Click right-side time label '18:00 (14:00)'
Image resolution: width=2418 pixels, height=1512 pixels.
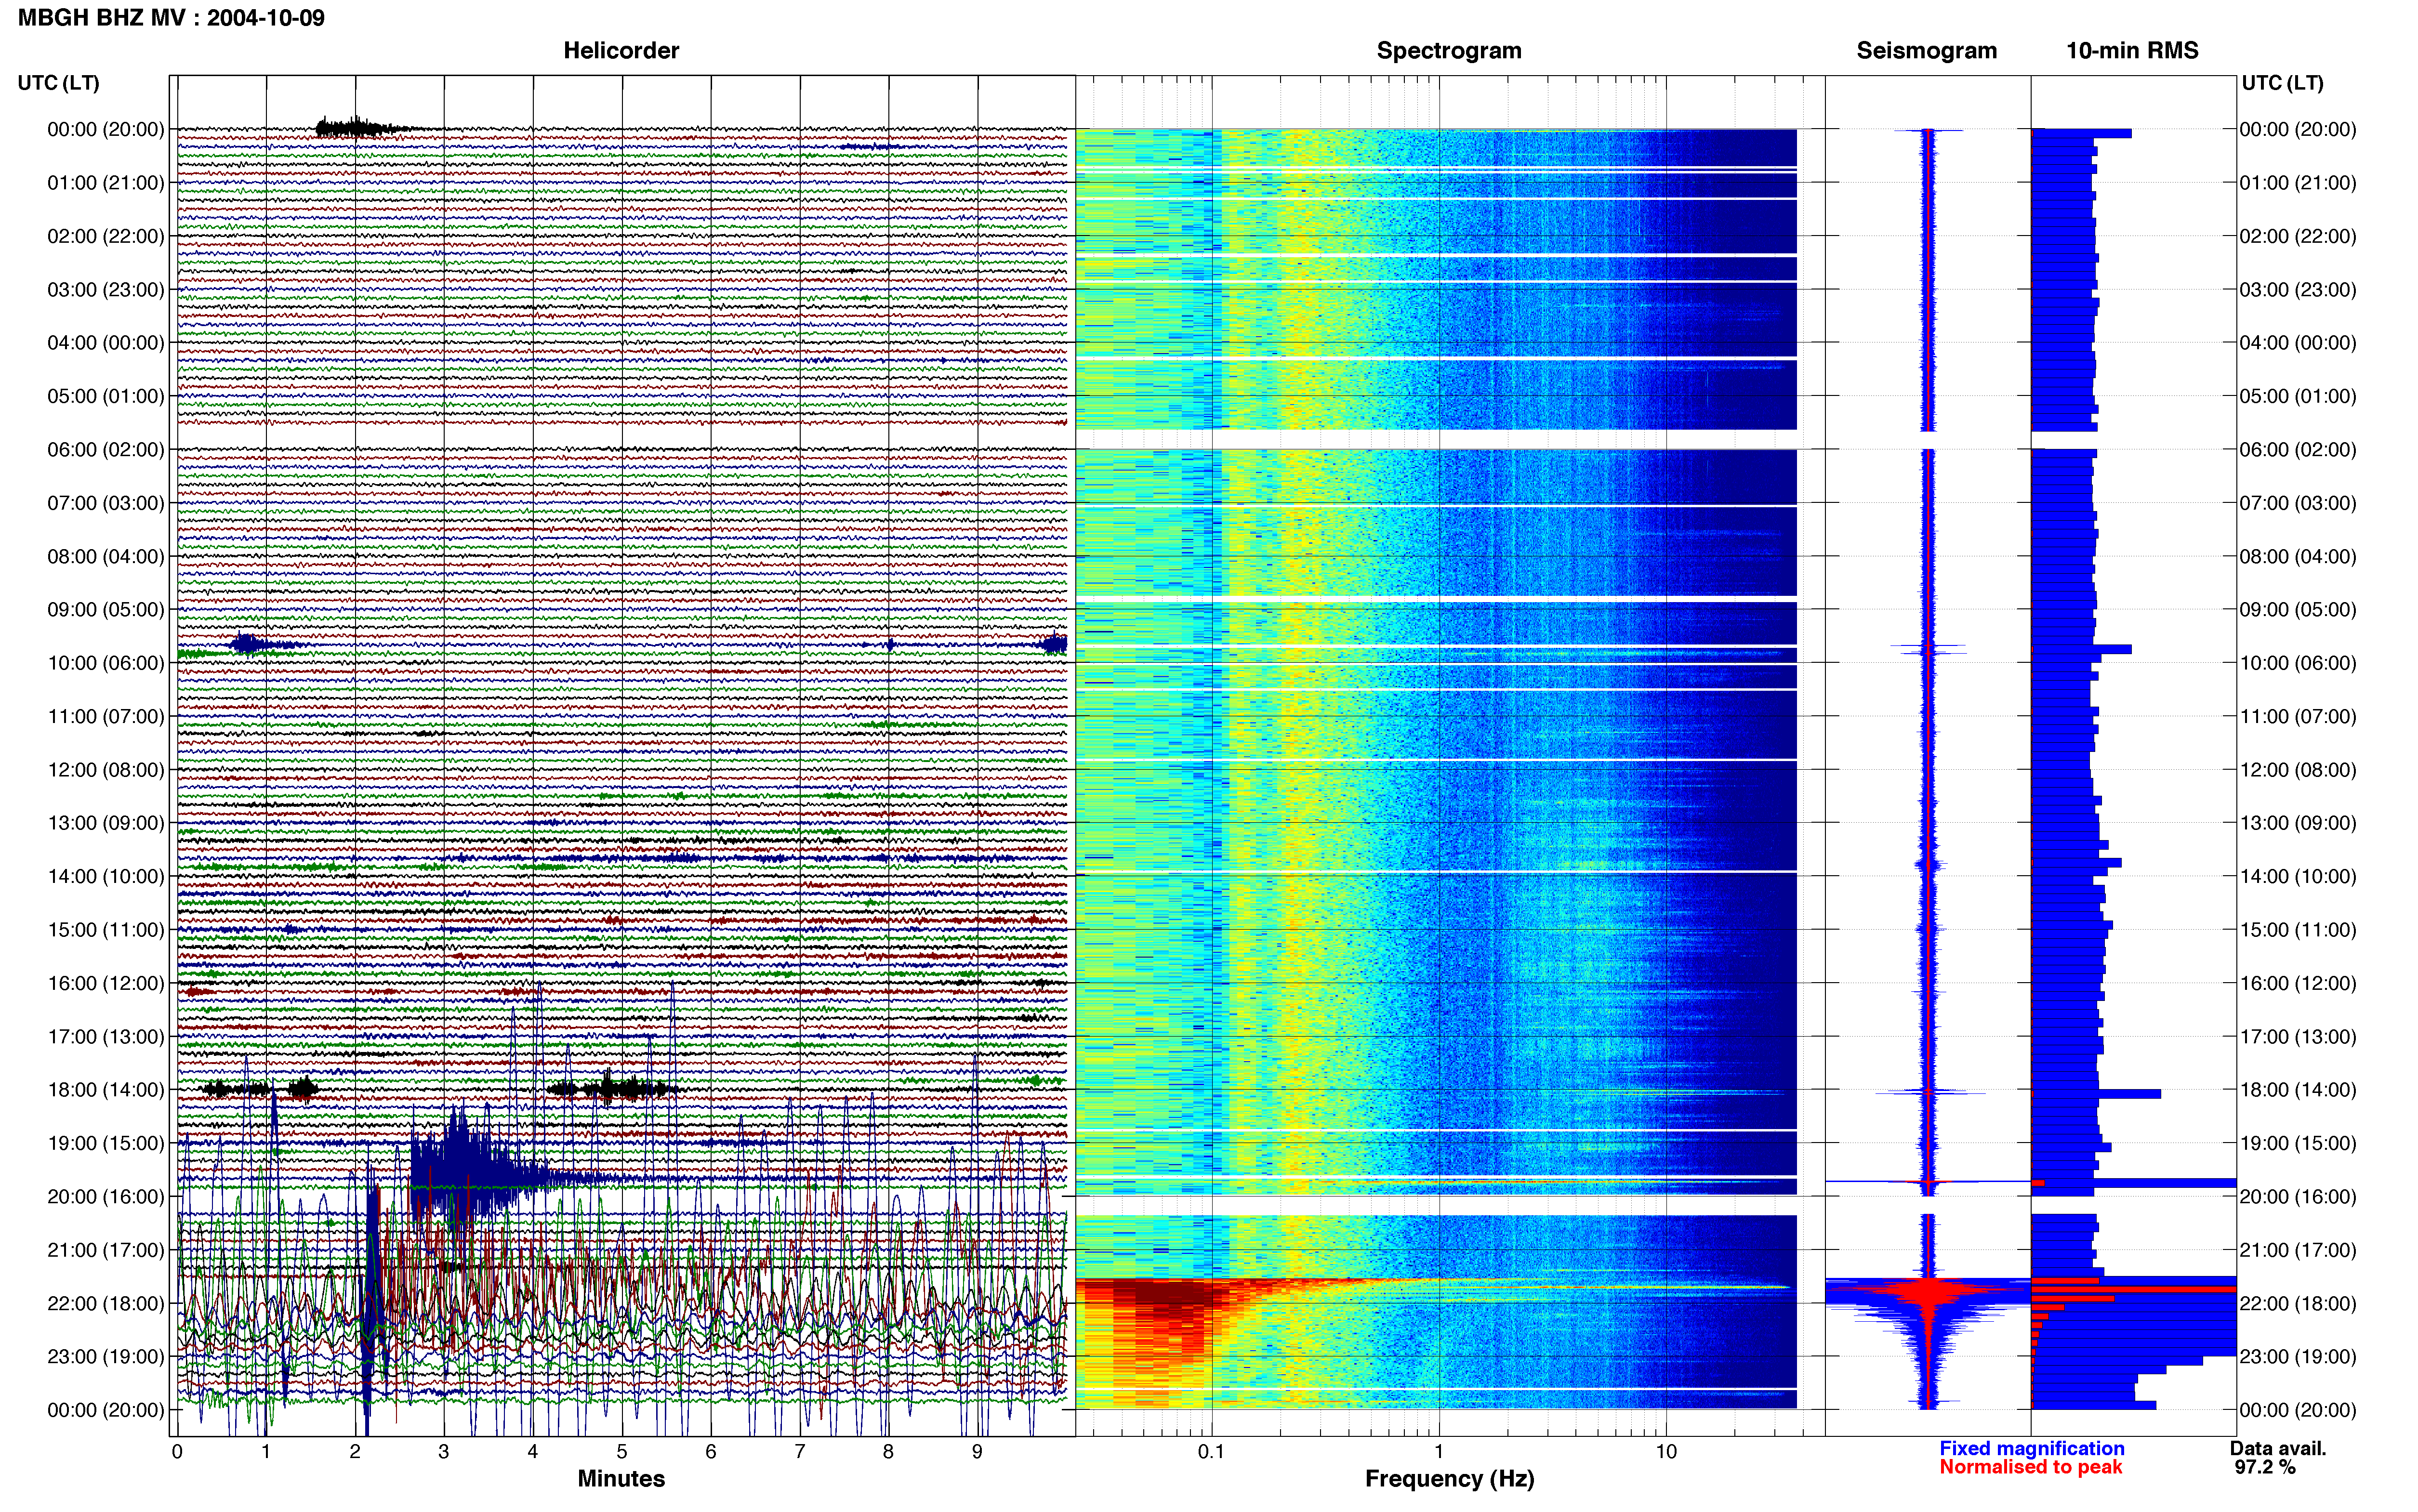coord(2298,1090)
